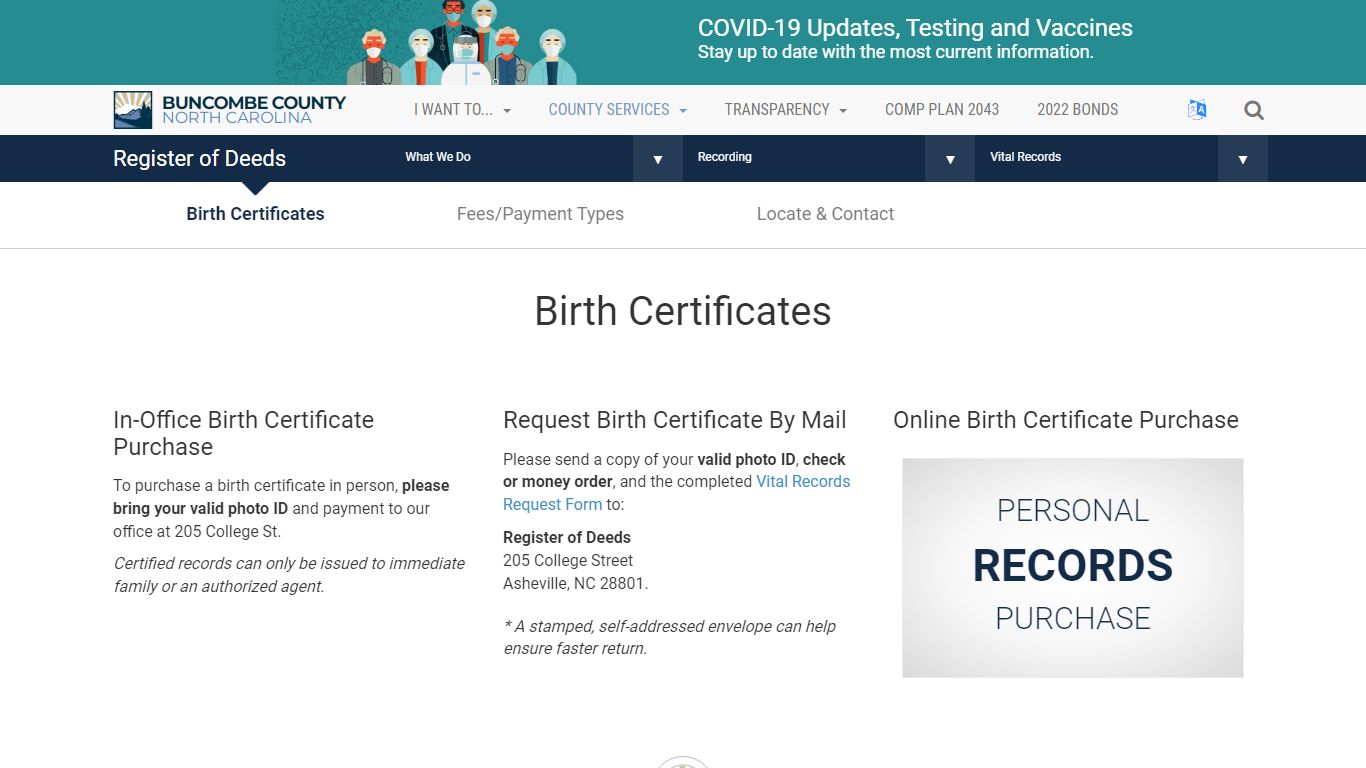Click the What We Do menu label
This screenshot has width=1366, height=768.
[x=438, y=157]
